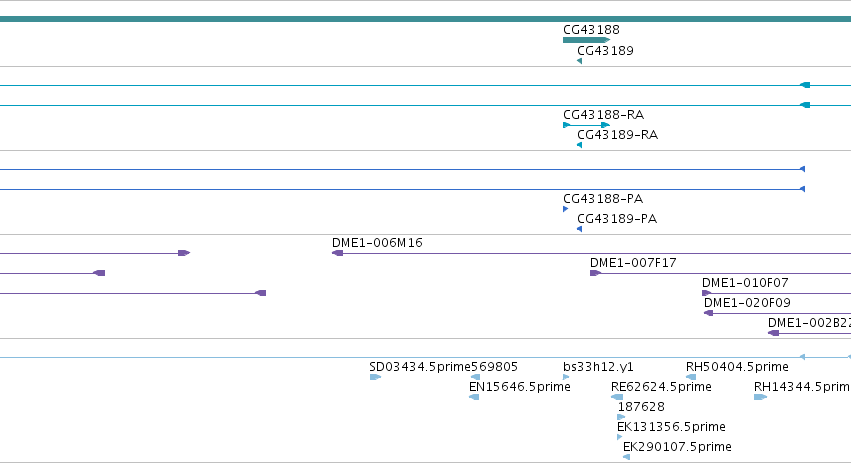Screen dimensions: 851x463
Task: Click EK131356.5prime EST arrow
Action: (620, 437)
